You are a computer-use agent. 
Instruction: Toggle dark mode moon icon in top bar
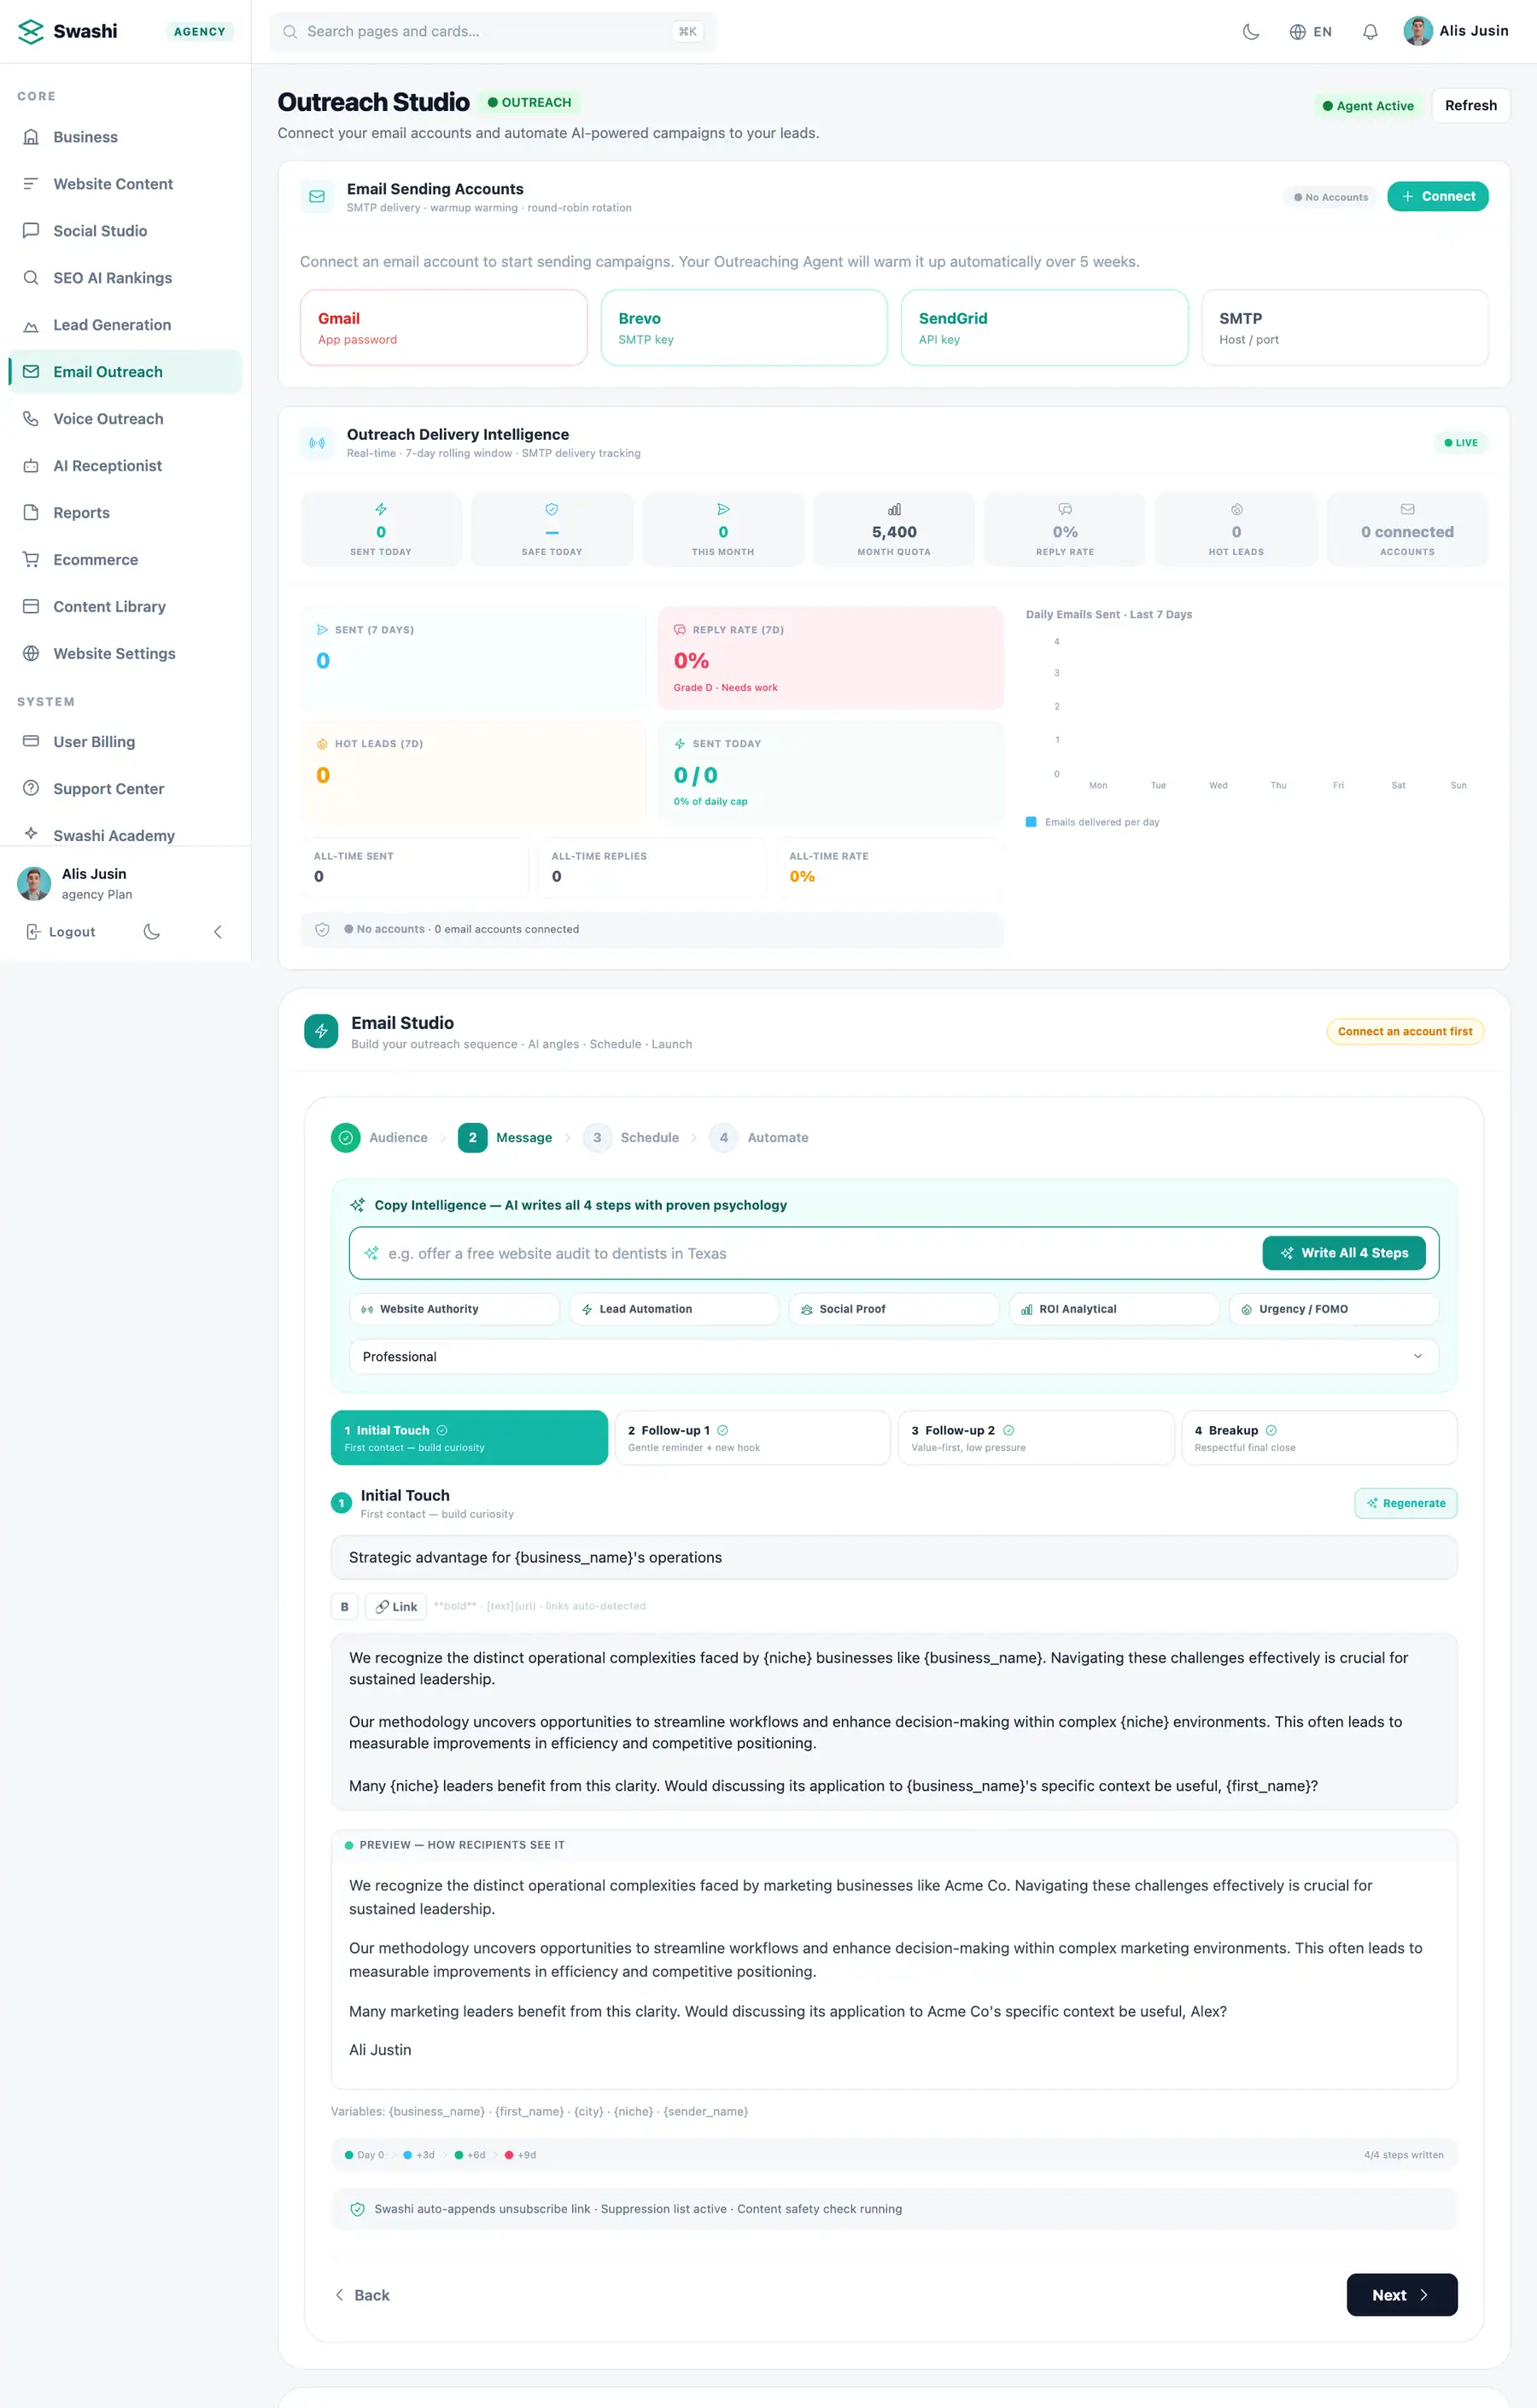[1250, 32]
